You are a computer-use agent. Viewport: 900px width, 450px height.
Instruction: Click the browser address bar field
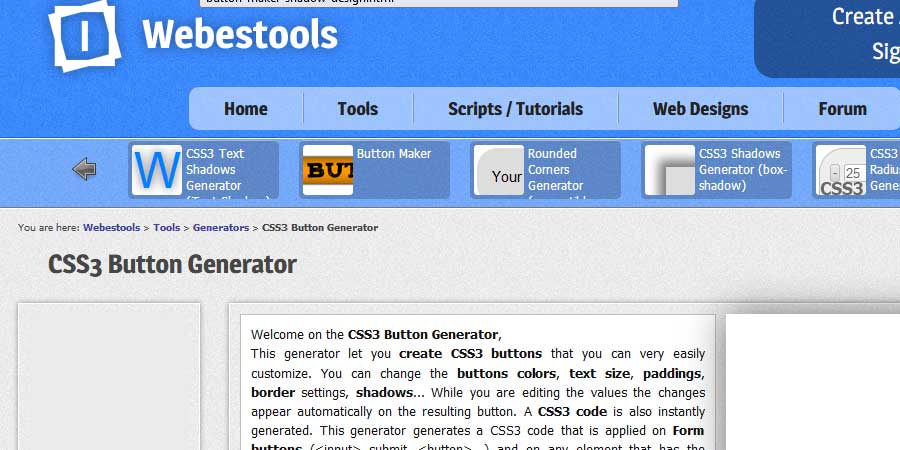point(439,3)
